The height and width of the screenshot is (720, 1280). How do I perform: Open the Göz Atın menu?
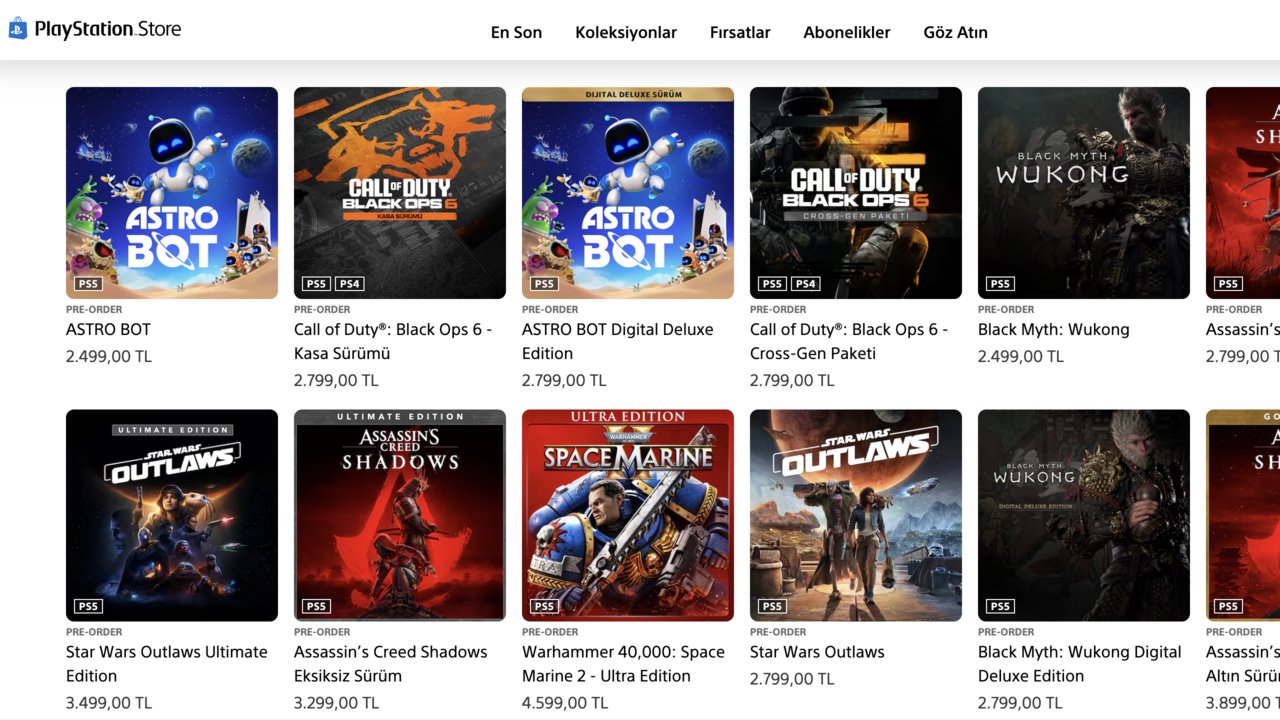tap(955, 32)
